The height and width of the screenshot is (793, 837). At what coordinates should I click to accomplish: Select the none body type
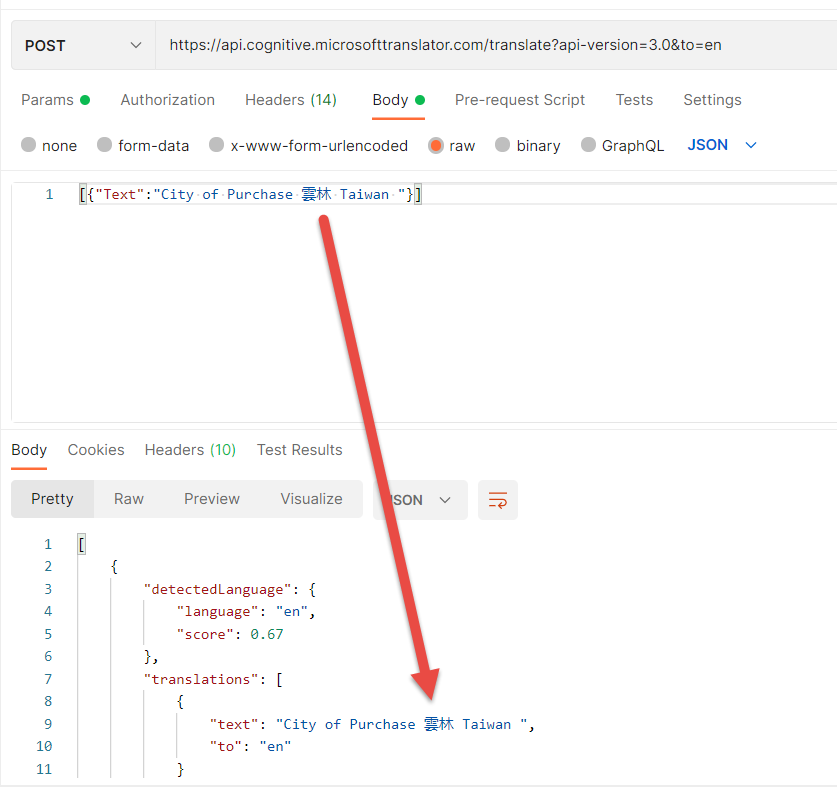pyautogui.click(x=49, y=145)
